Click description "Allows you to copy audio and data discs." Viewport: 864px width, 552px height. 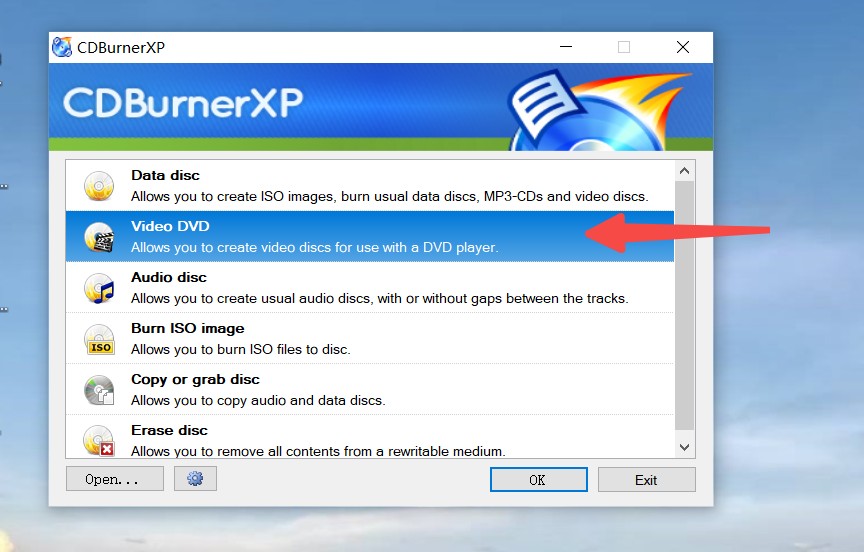(x=258, y=401)
